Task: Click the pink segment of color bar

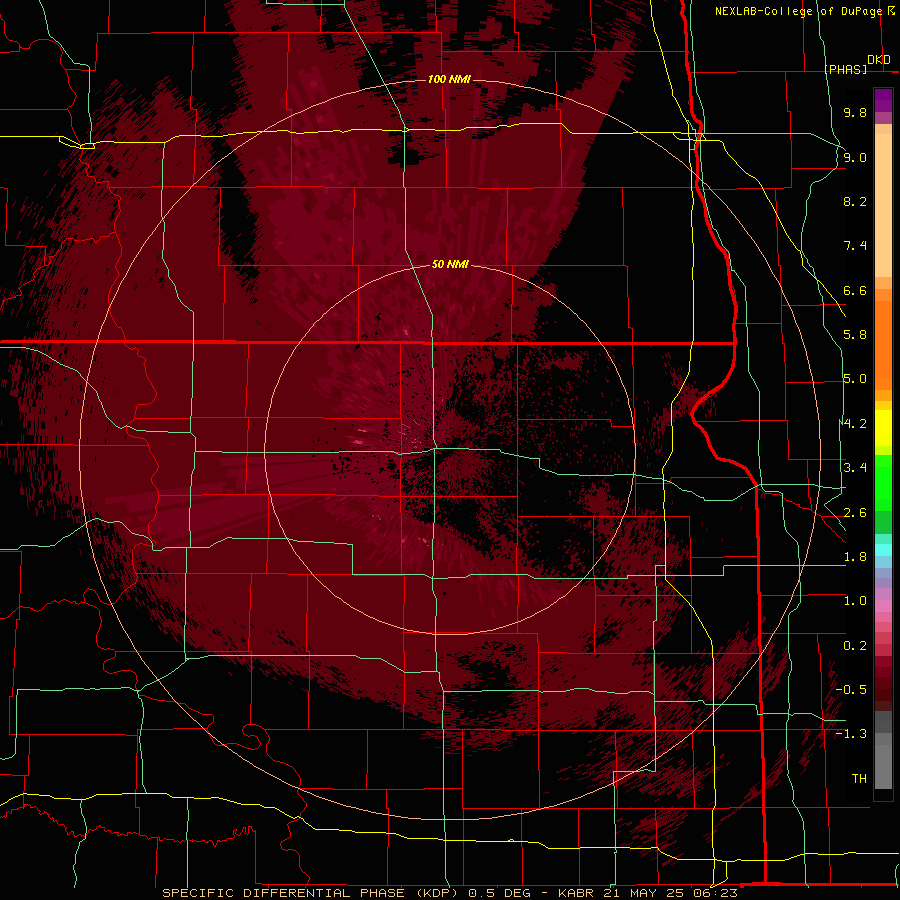Action: (883, 606)
